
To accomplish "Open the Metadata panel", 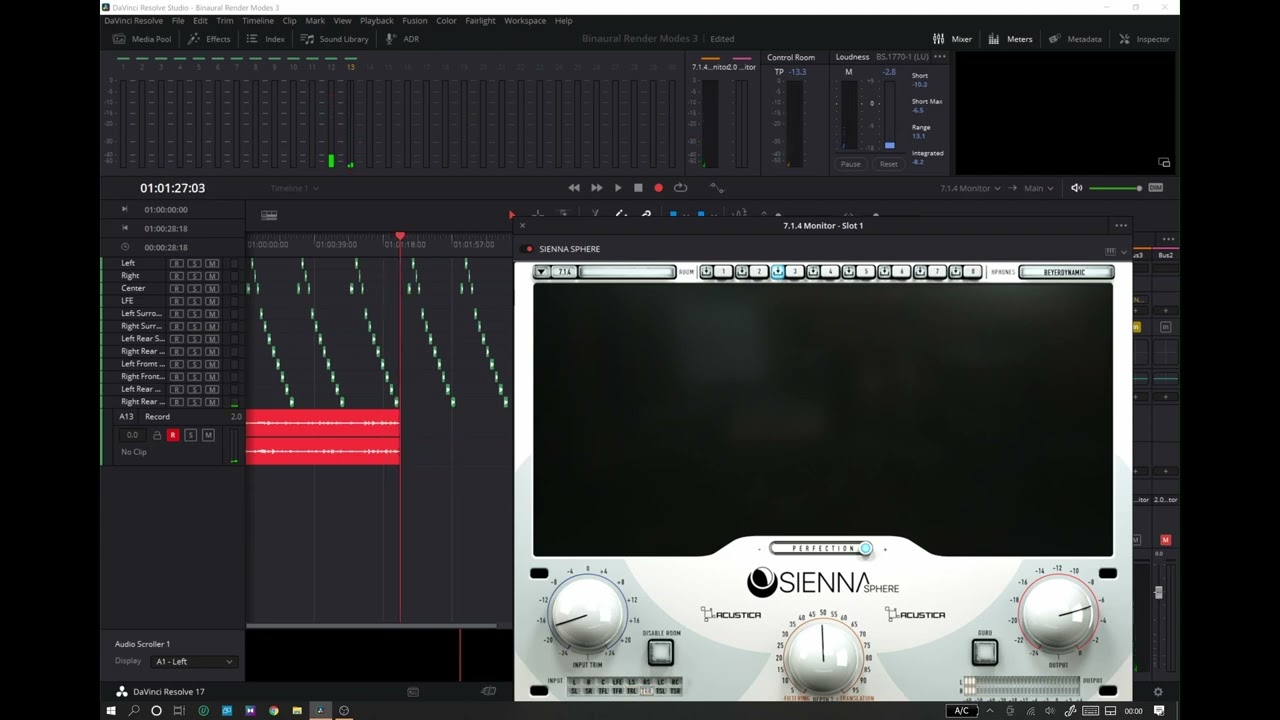I will (1075, 39).
